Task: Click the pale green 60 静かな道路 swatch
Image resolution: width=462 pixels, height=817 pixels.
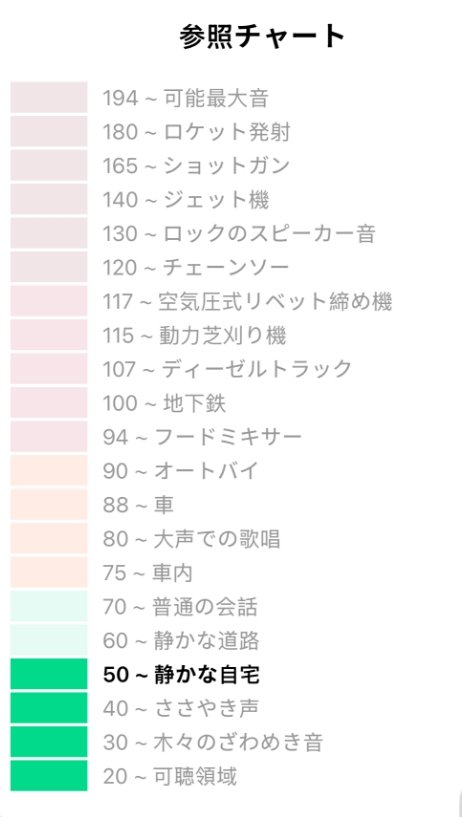Action: pyautogui.click(x=49, y=640)
